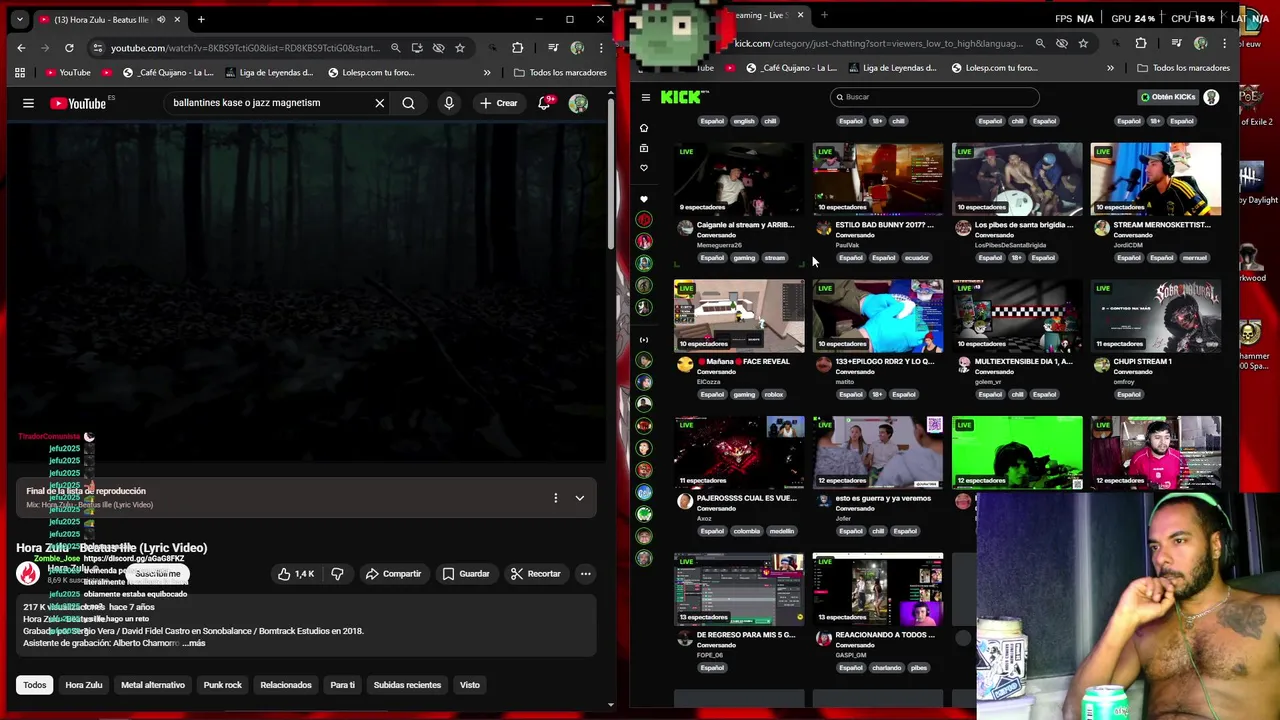Reload the YouTube page
The height and width of the screenshot is (720, 1280).
(69, 48)
